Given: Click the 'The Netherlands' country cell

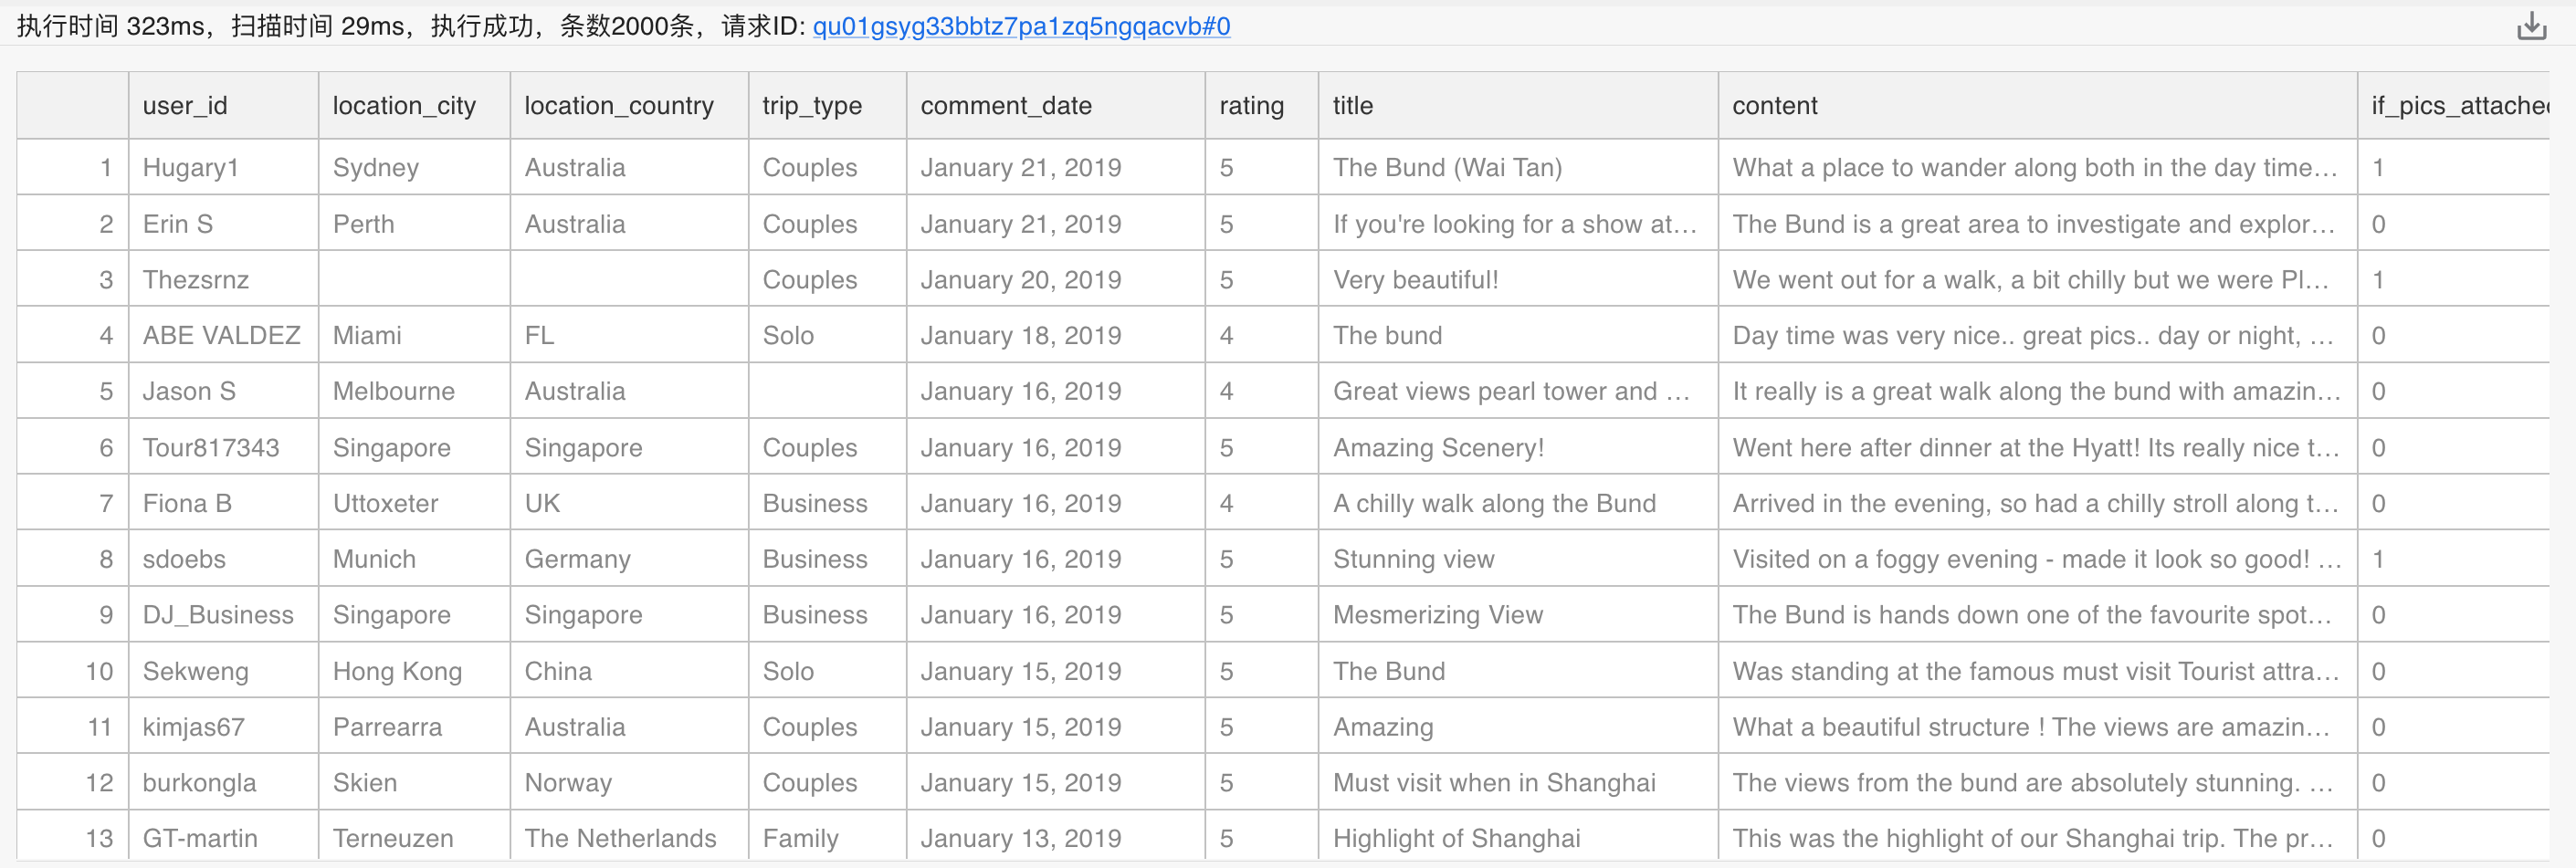Looking at the screenshot, I should (620, 838).
